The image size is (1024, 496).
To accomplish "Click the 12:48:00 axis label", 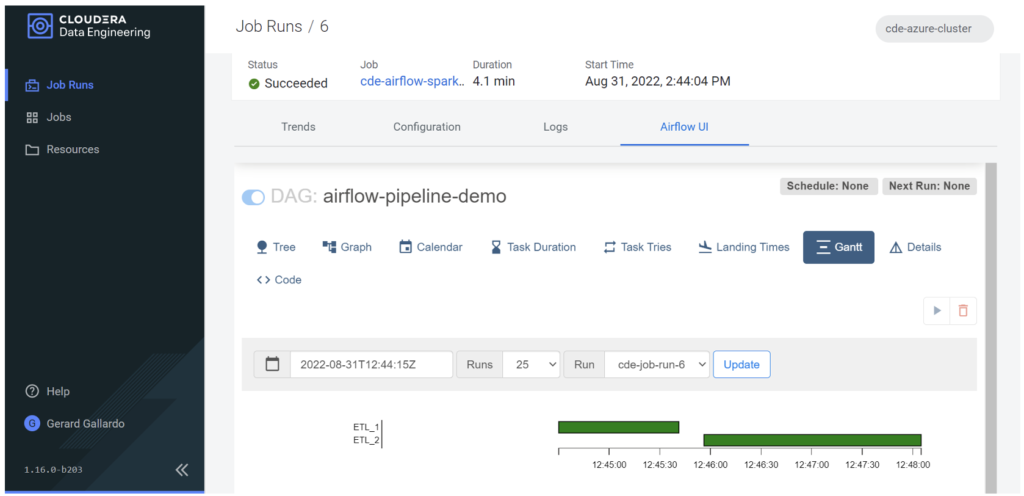I will [913, 465].
